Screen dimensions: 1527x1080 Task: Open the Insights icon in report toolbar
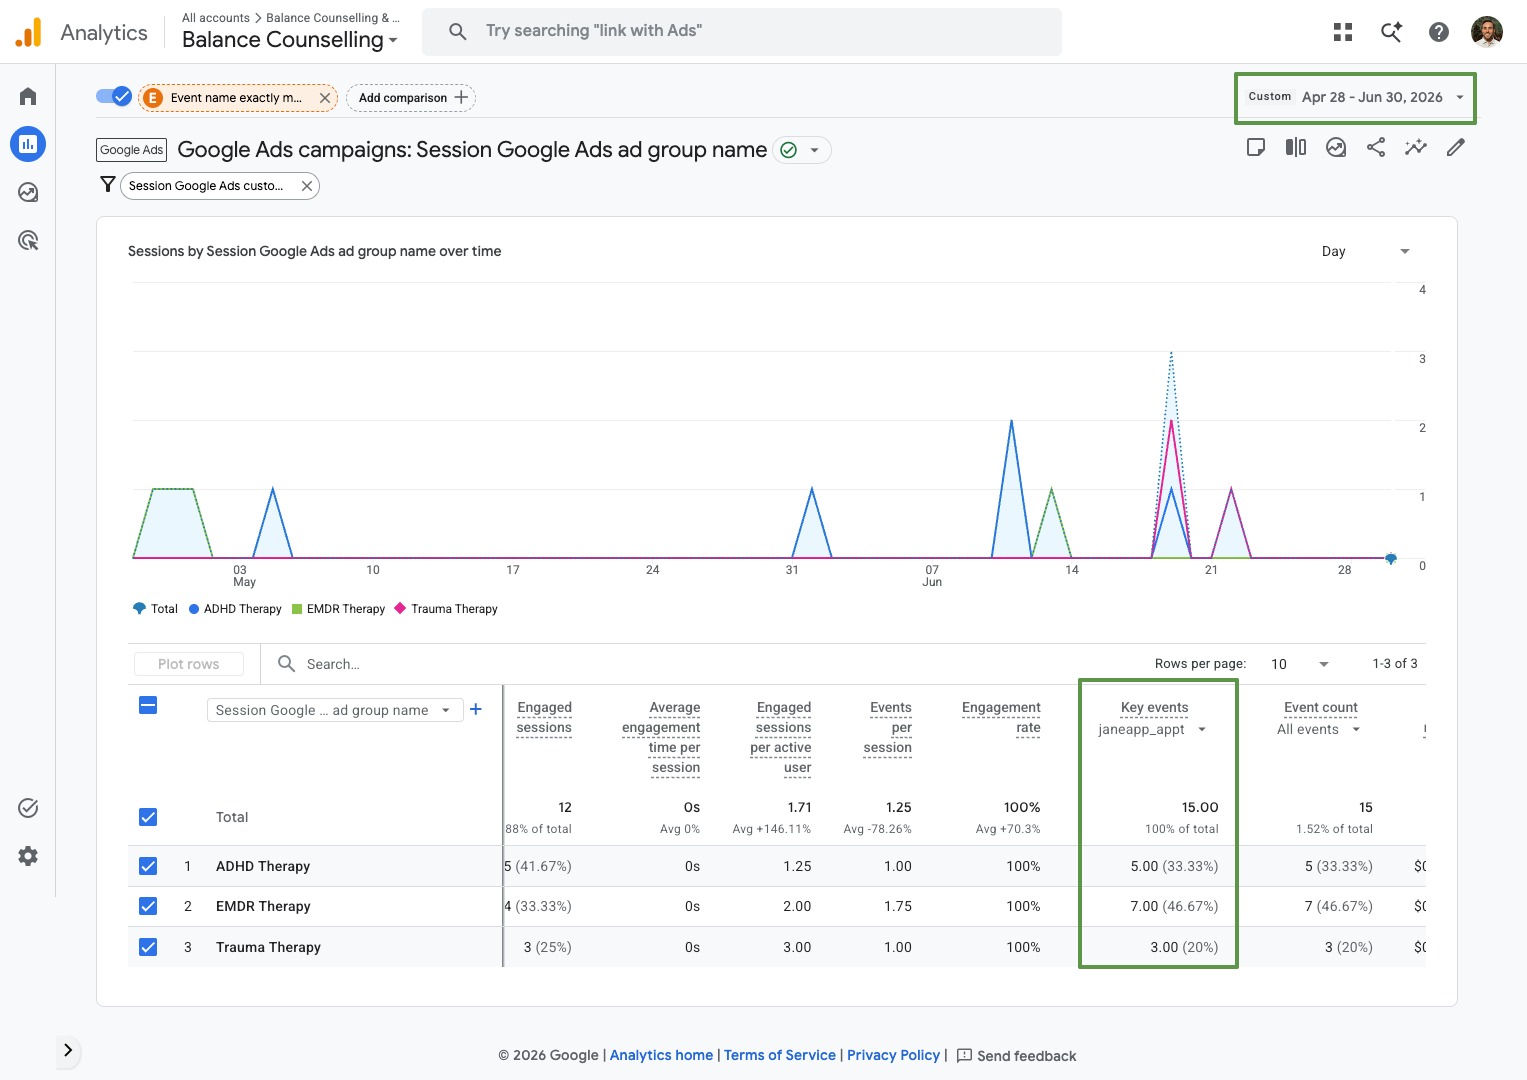coord(1336,148)
